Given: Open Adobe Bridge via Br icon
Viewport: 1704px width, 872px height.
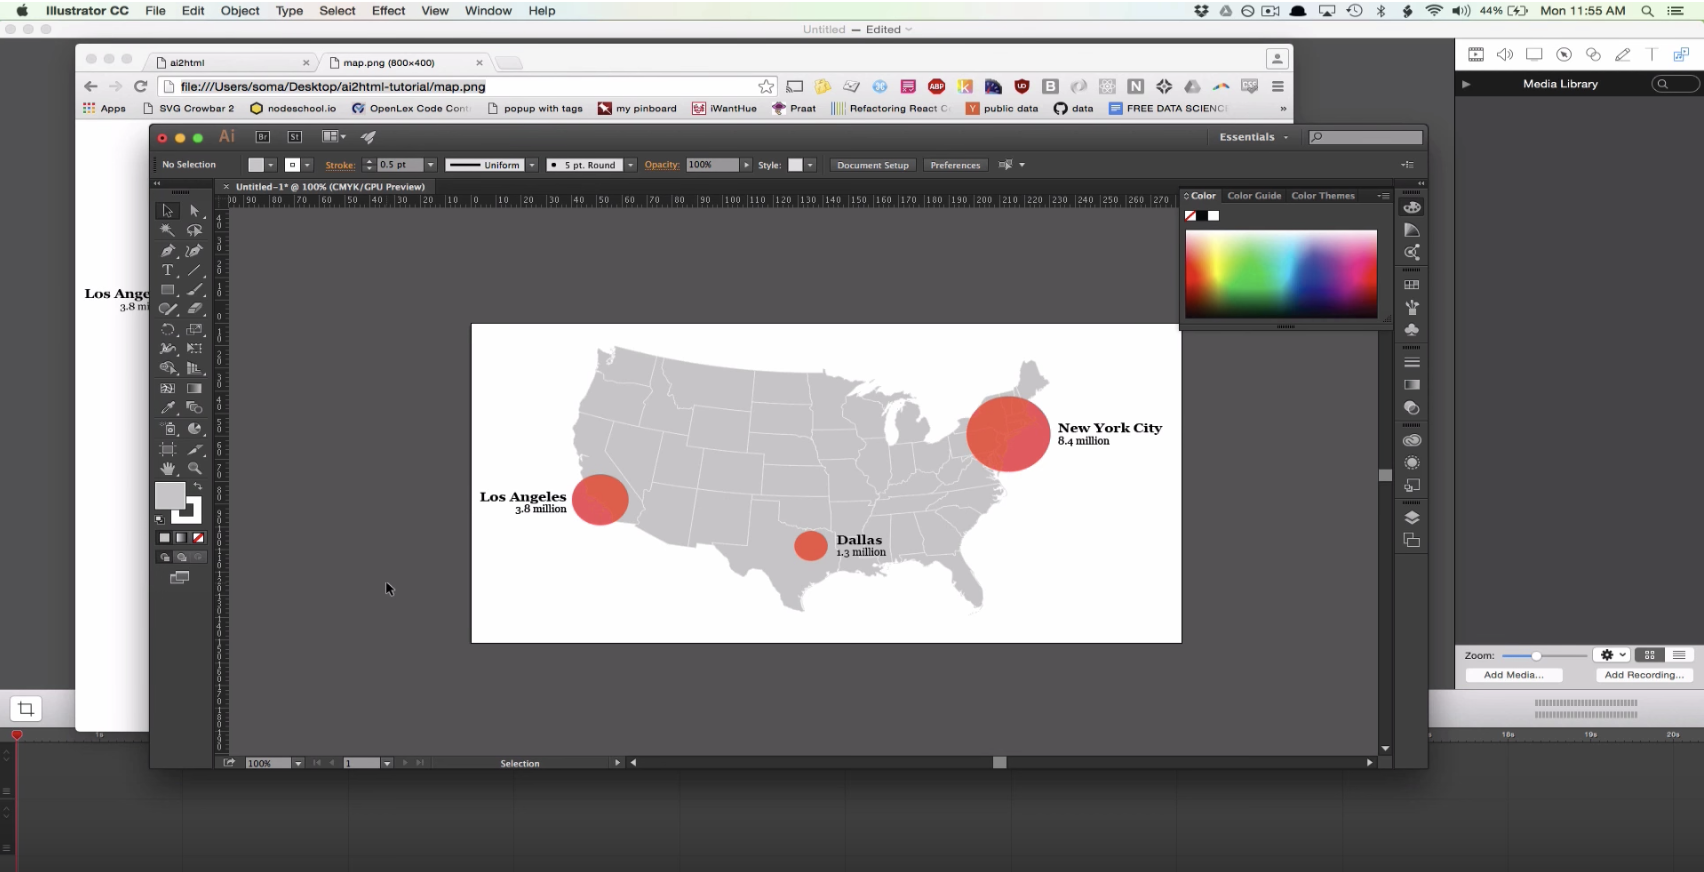Looking at the screenshot, I should click(263, 137).
